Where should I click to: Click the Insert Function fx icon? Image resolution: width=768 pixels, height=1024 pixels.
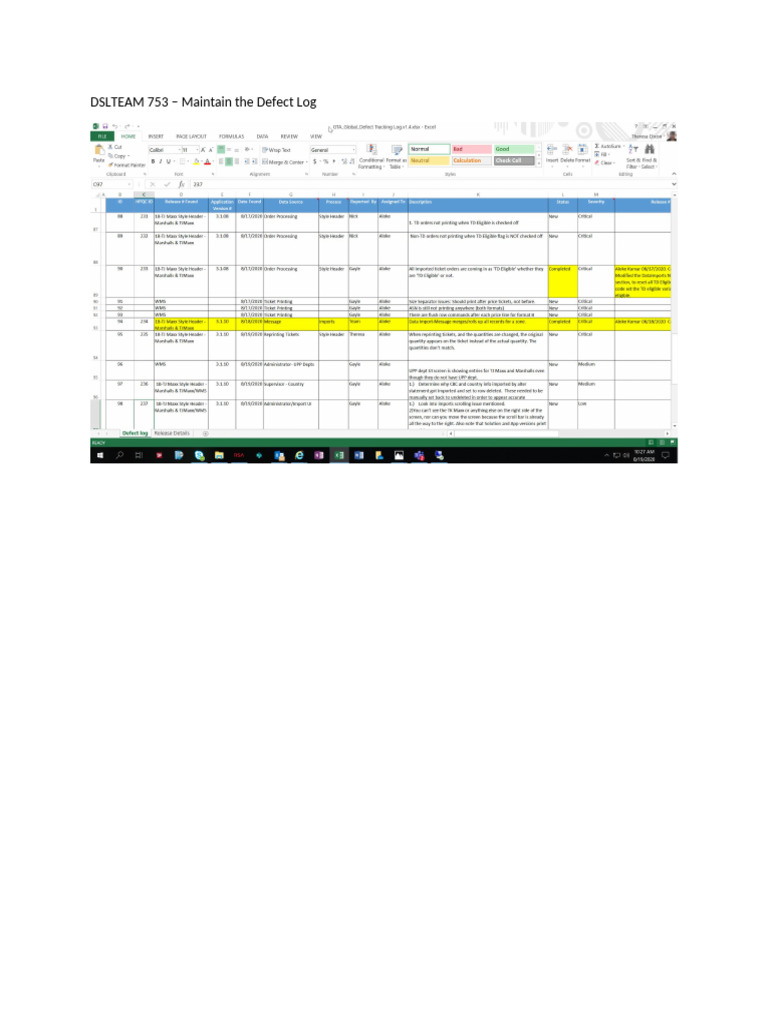(182, 184)
